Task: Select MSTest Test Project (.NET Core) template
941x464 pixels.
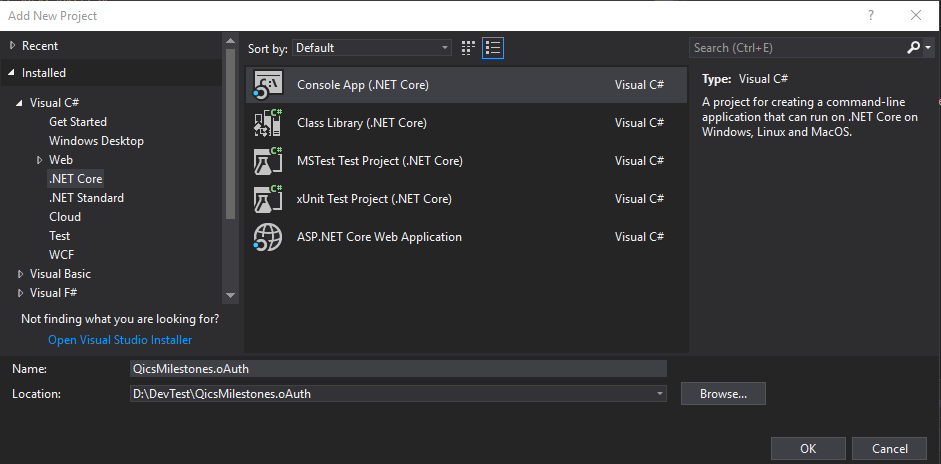Action: point(466,161)
